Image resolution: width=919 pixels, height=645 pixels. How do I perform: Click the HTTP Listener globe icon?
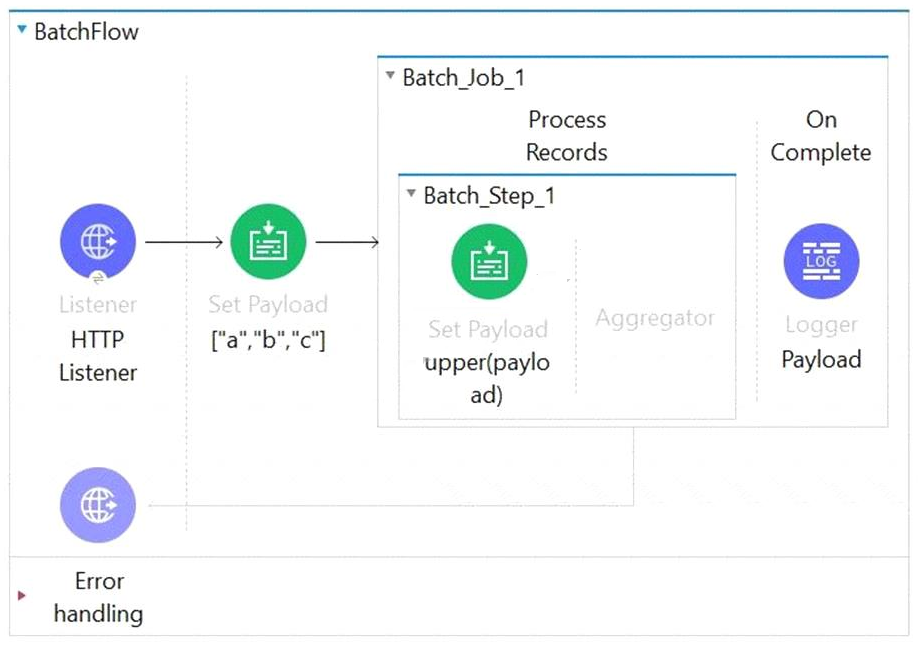point(97,242)
